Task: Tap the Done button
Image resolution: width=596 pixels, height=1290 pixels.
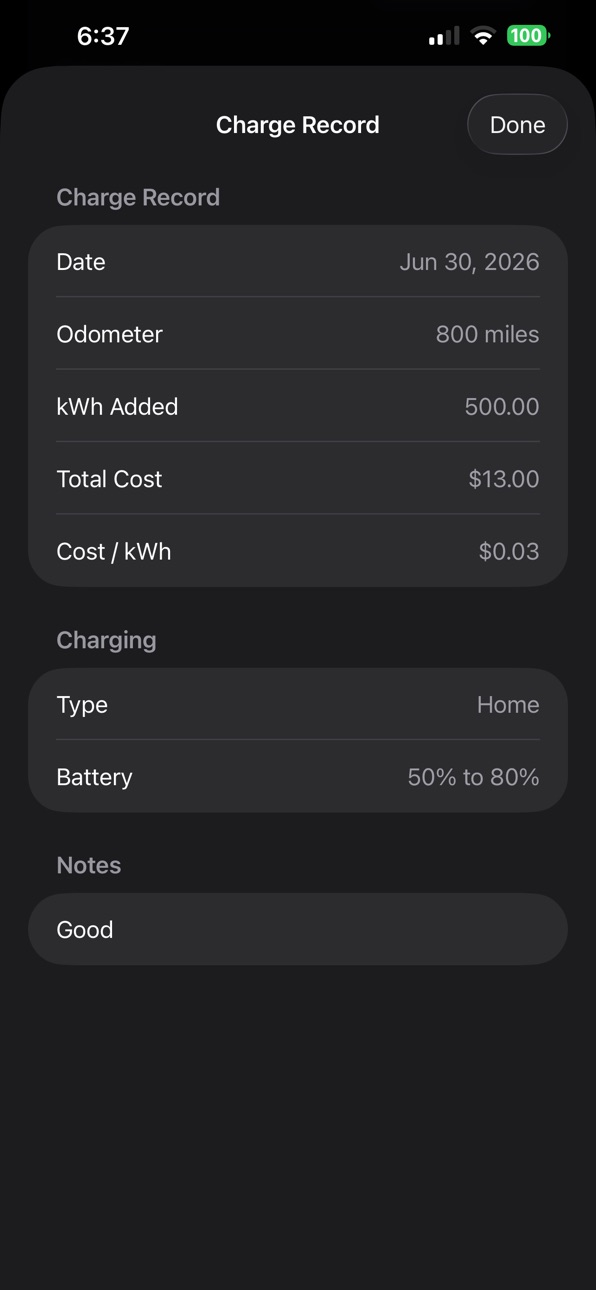Action: click(x=517, y=125)
